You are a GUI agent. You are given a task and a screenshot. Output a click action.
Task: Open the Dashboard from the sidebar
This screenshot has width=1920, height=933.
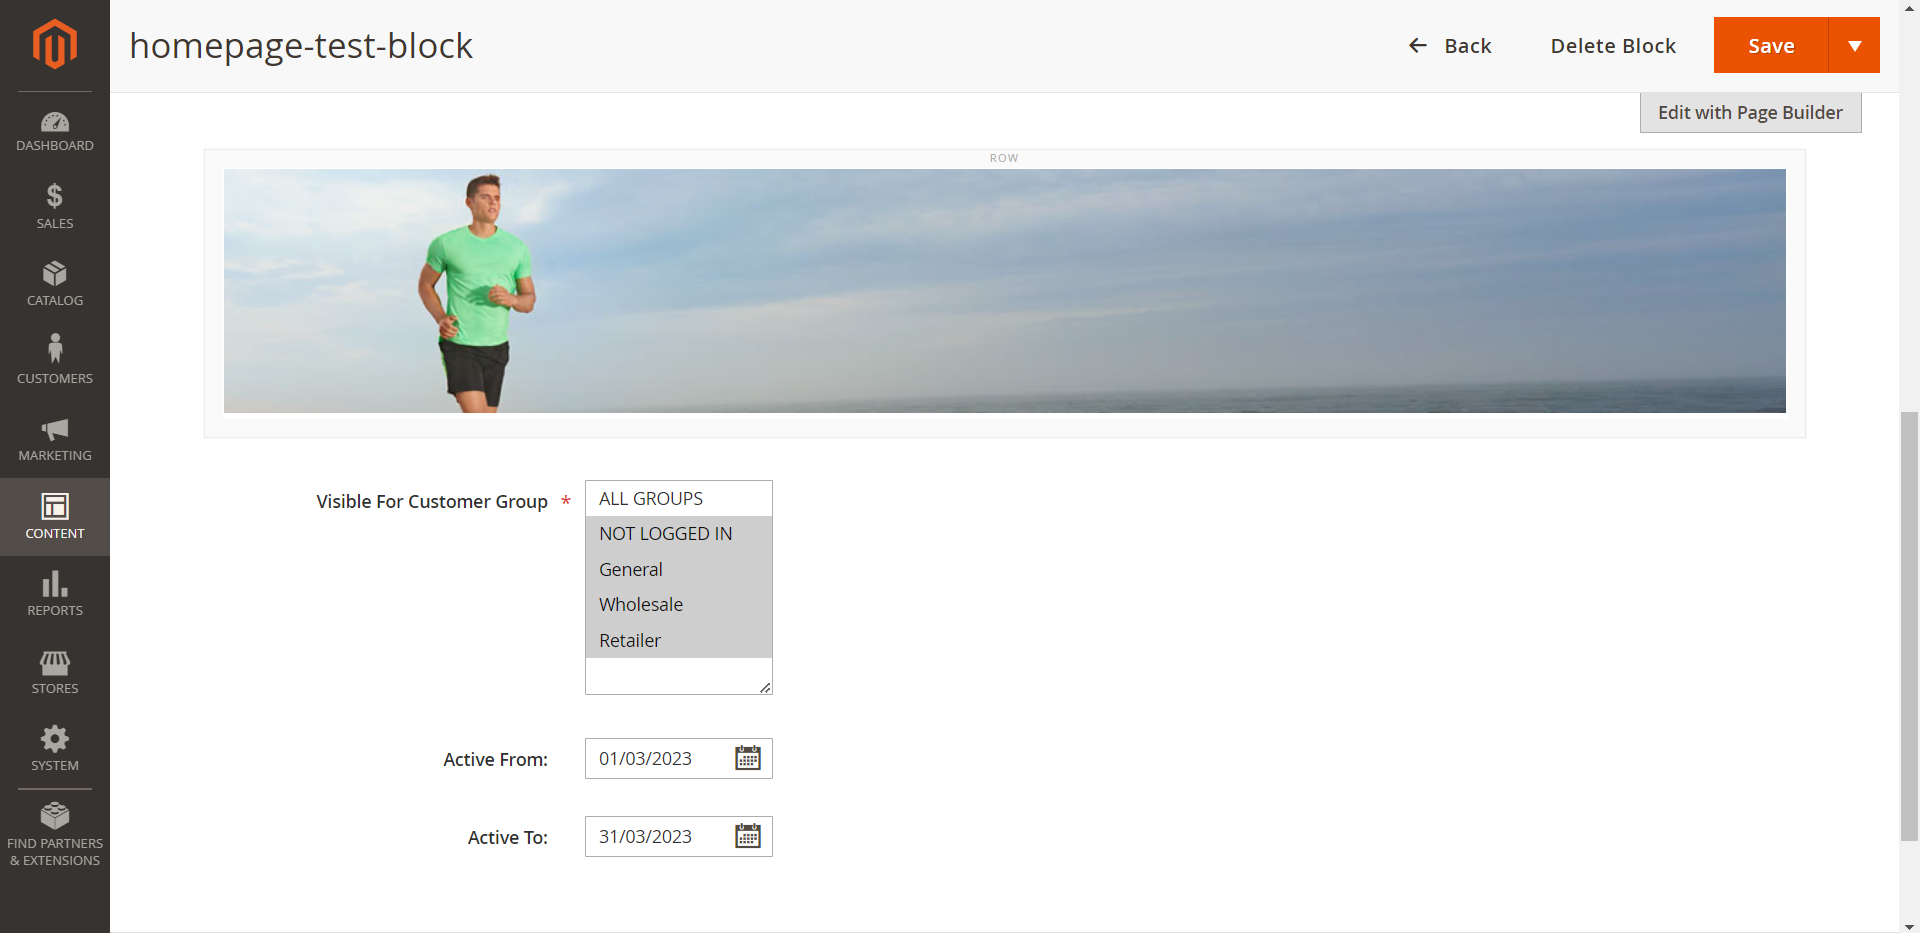point(55,133)
